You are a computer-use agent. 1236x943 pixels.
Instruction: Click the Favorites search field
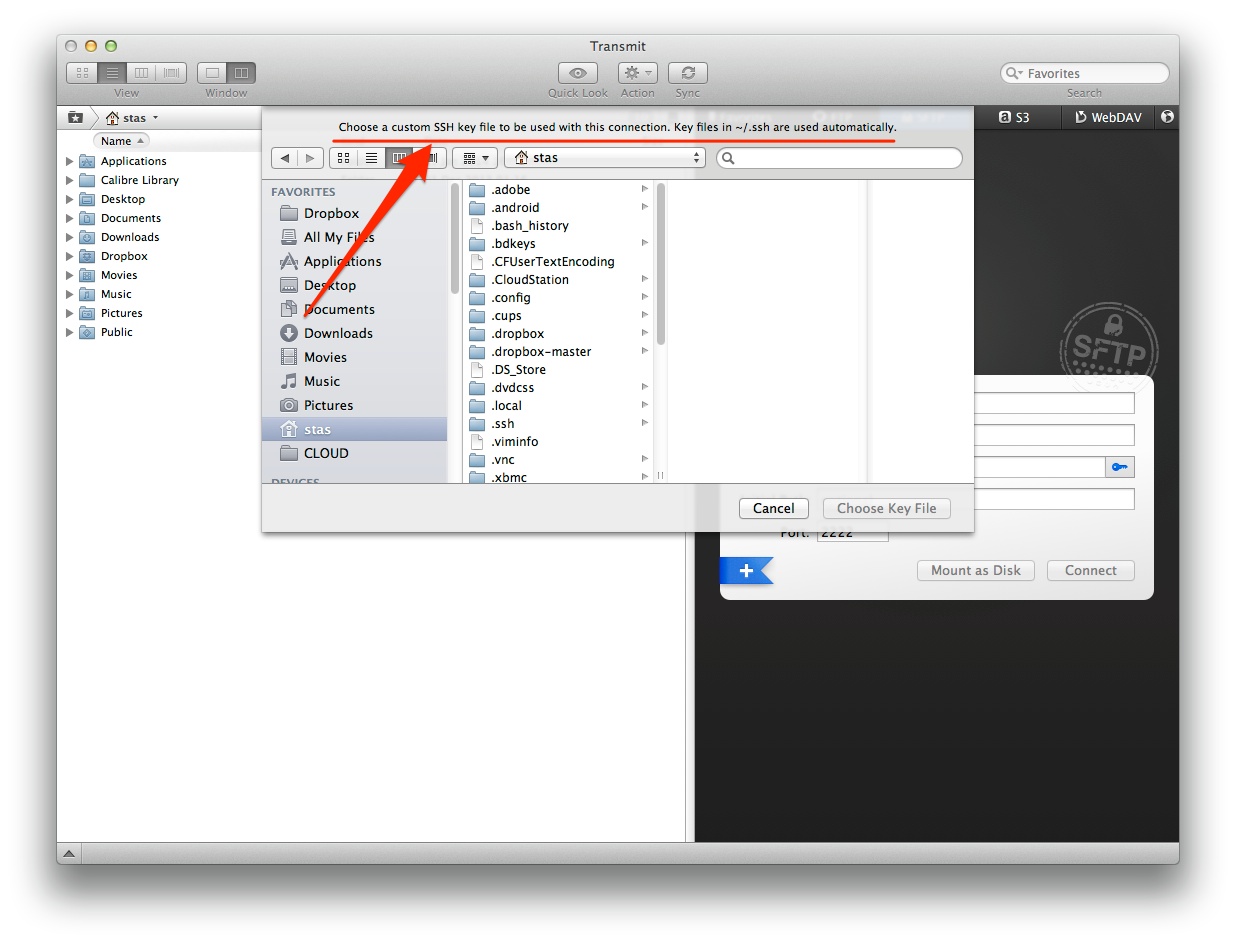tap(1084, 73)
